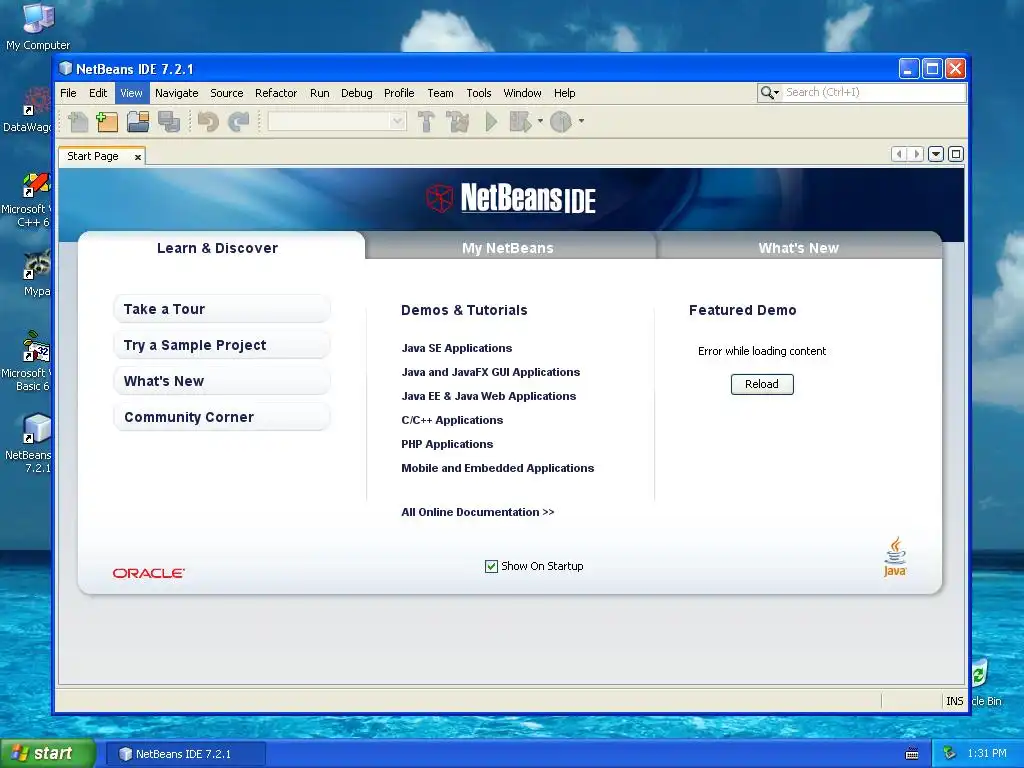Screen dimensions: 1024x768
Task: Click the Oracle logo
Action: [149, 573]
